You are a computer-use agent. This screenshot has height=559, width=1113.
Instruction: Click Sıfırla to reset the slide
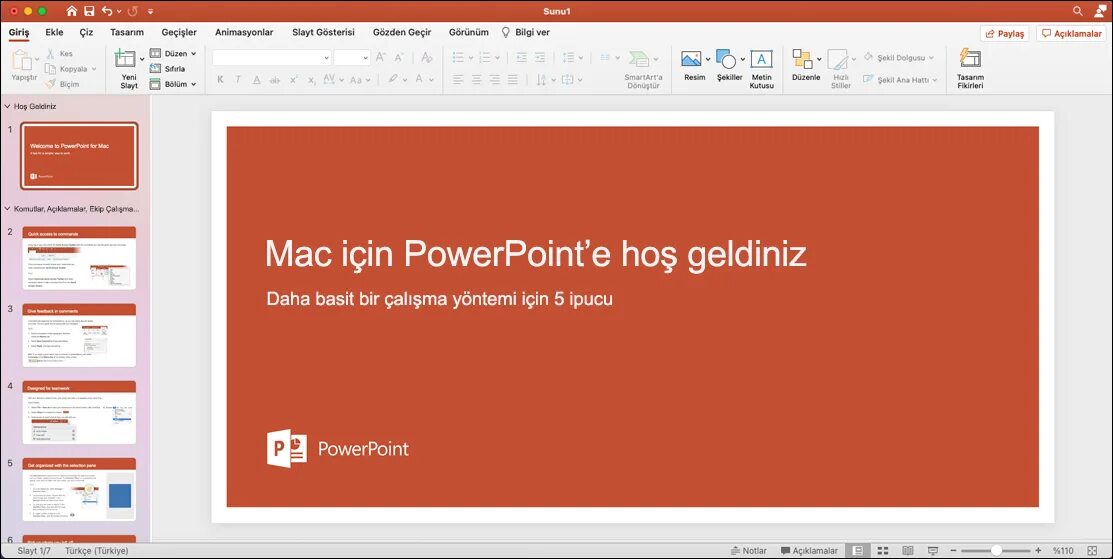pos(168,69)
